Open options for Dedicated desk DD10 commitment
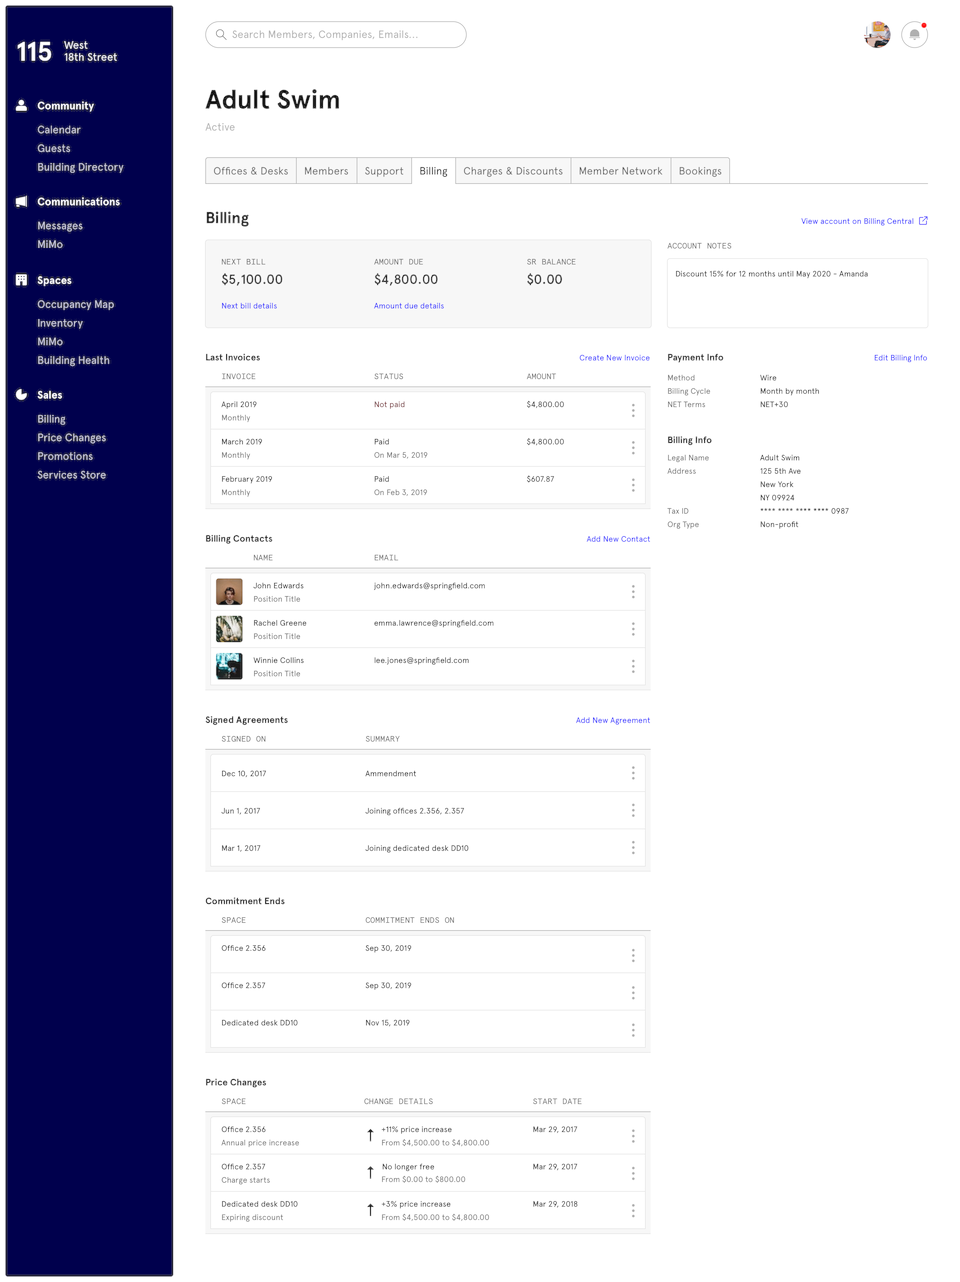The height and width of the screenshot is (1282, 960). click(x=633, y=1030)
